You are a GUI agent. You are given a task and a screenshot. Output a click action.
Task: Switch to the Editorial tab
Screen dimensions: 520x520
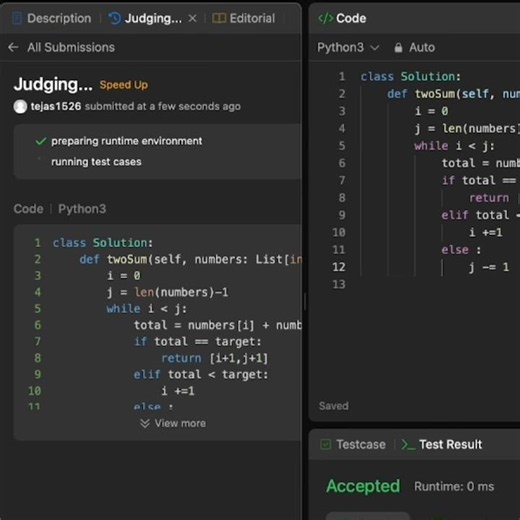[244, 18]
